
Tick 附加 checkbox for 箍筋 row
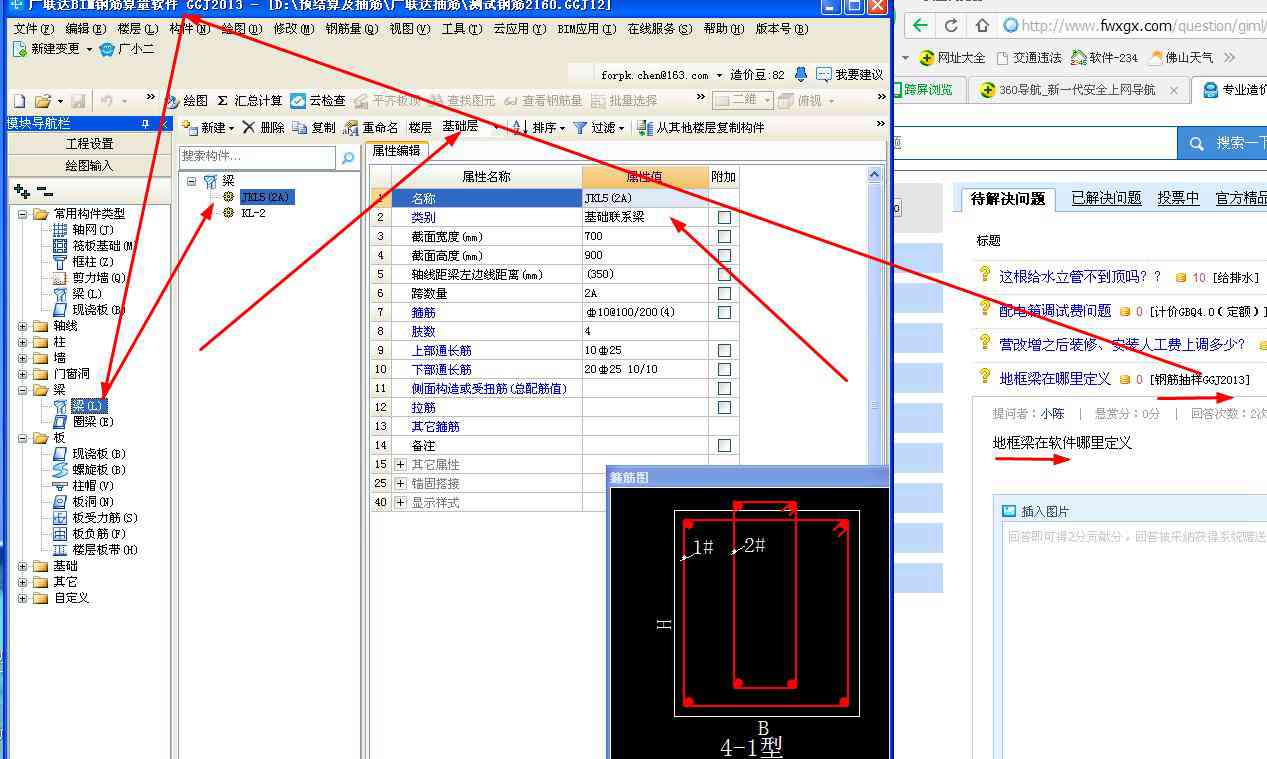(724, 313)
